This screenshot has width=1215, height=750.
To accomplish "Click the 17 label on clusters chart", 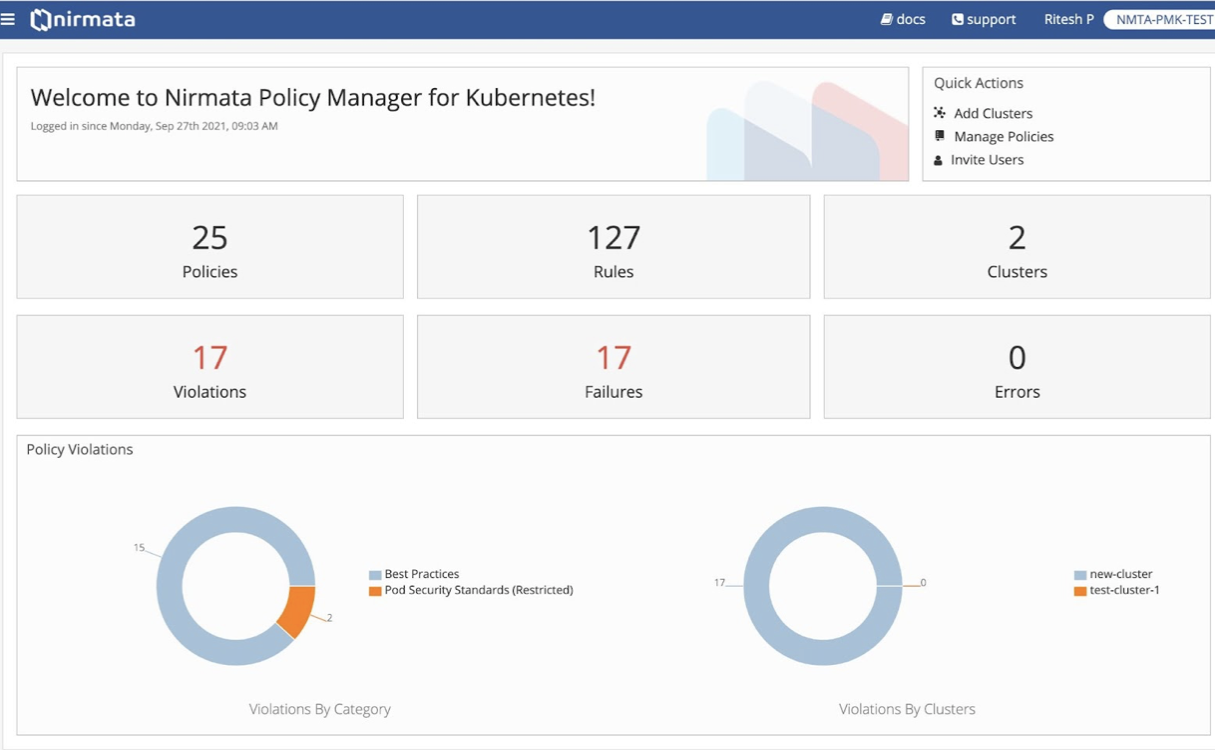I will (719, 582).
